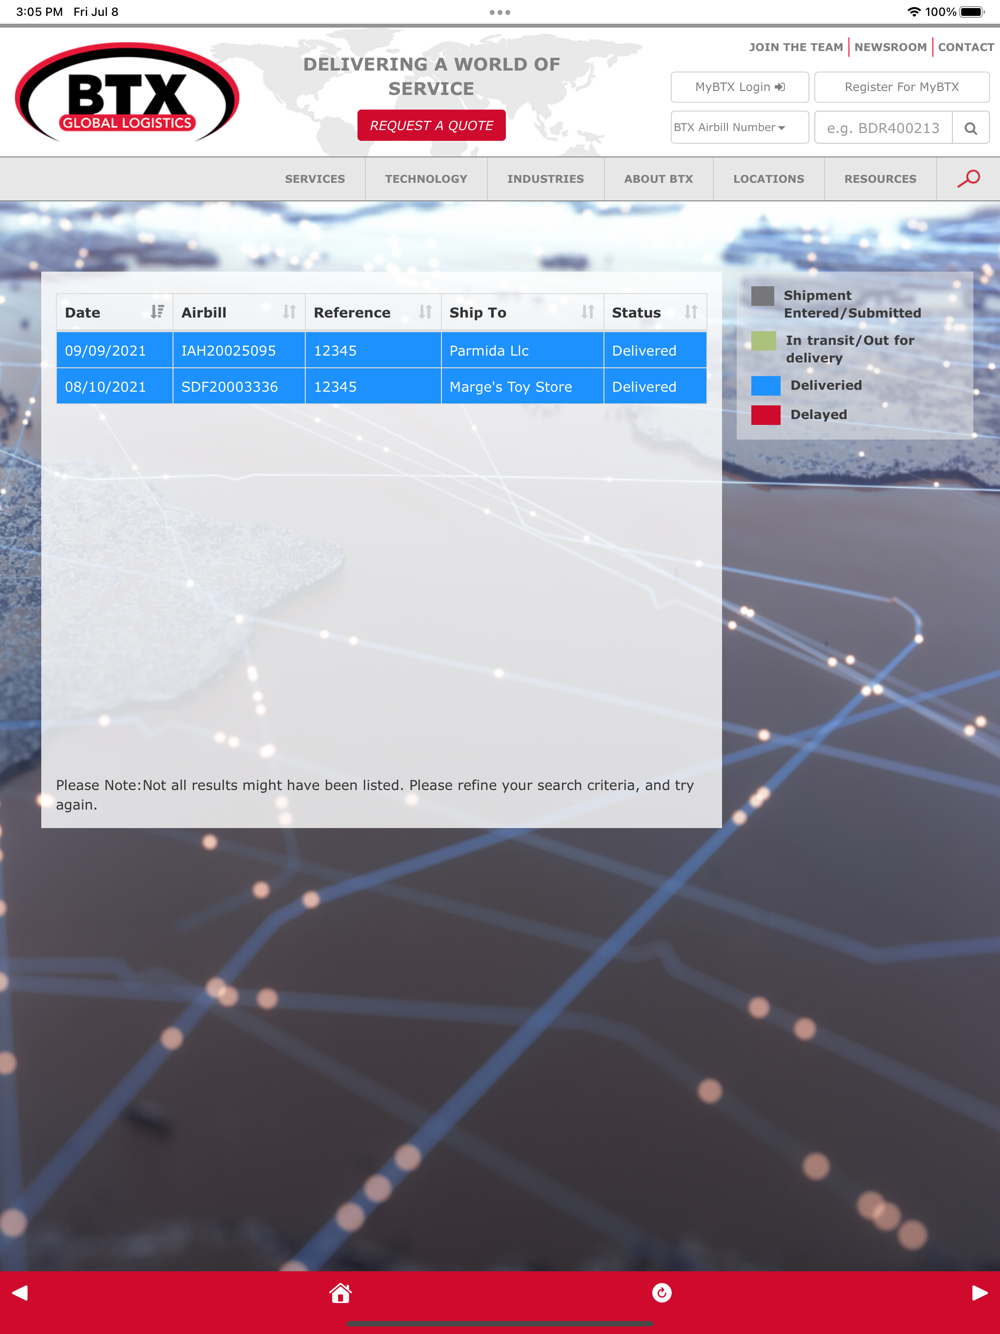Click the green In transit swatch
Image resolution: width=1000 pixels, height=1334 pixels.
764,341
